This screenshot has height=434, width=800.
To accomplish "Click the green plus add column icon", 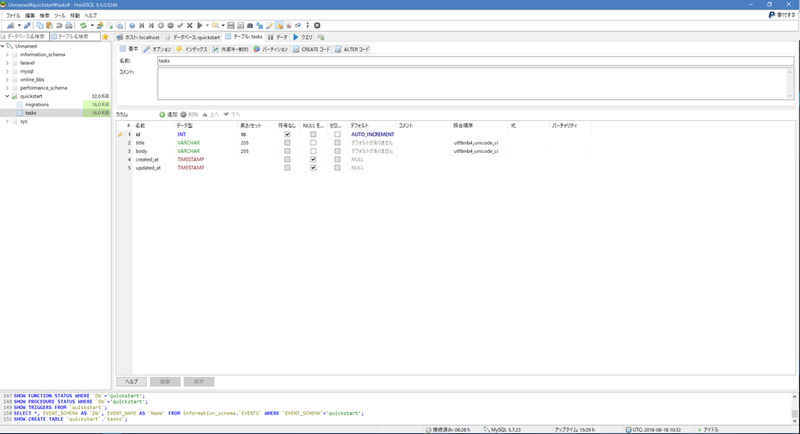I will coord(162,115).
